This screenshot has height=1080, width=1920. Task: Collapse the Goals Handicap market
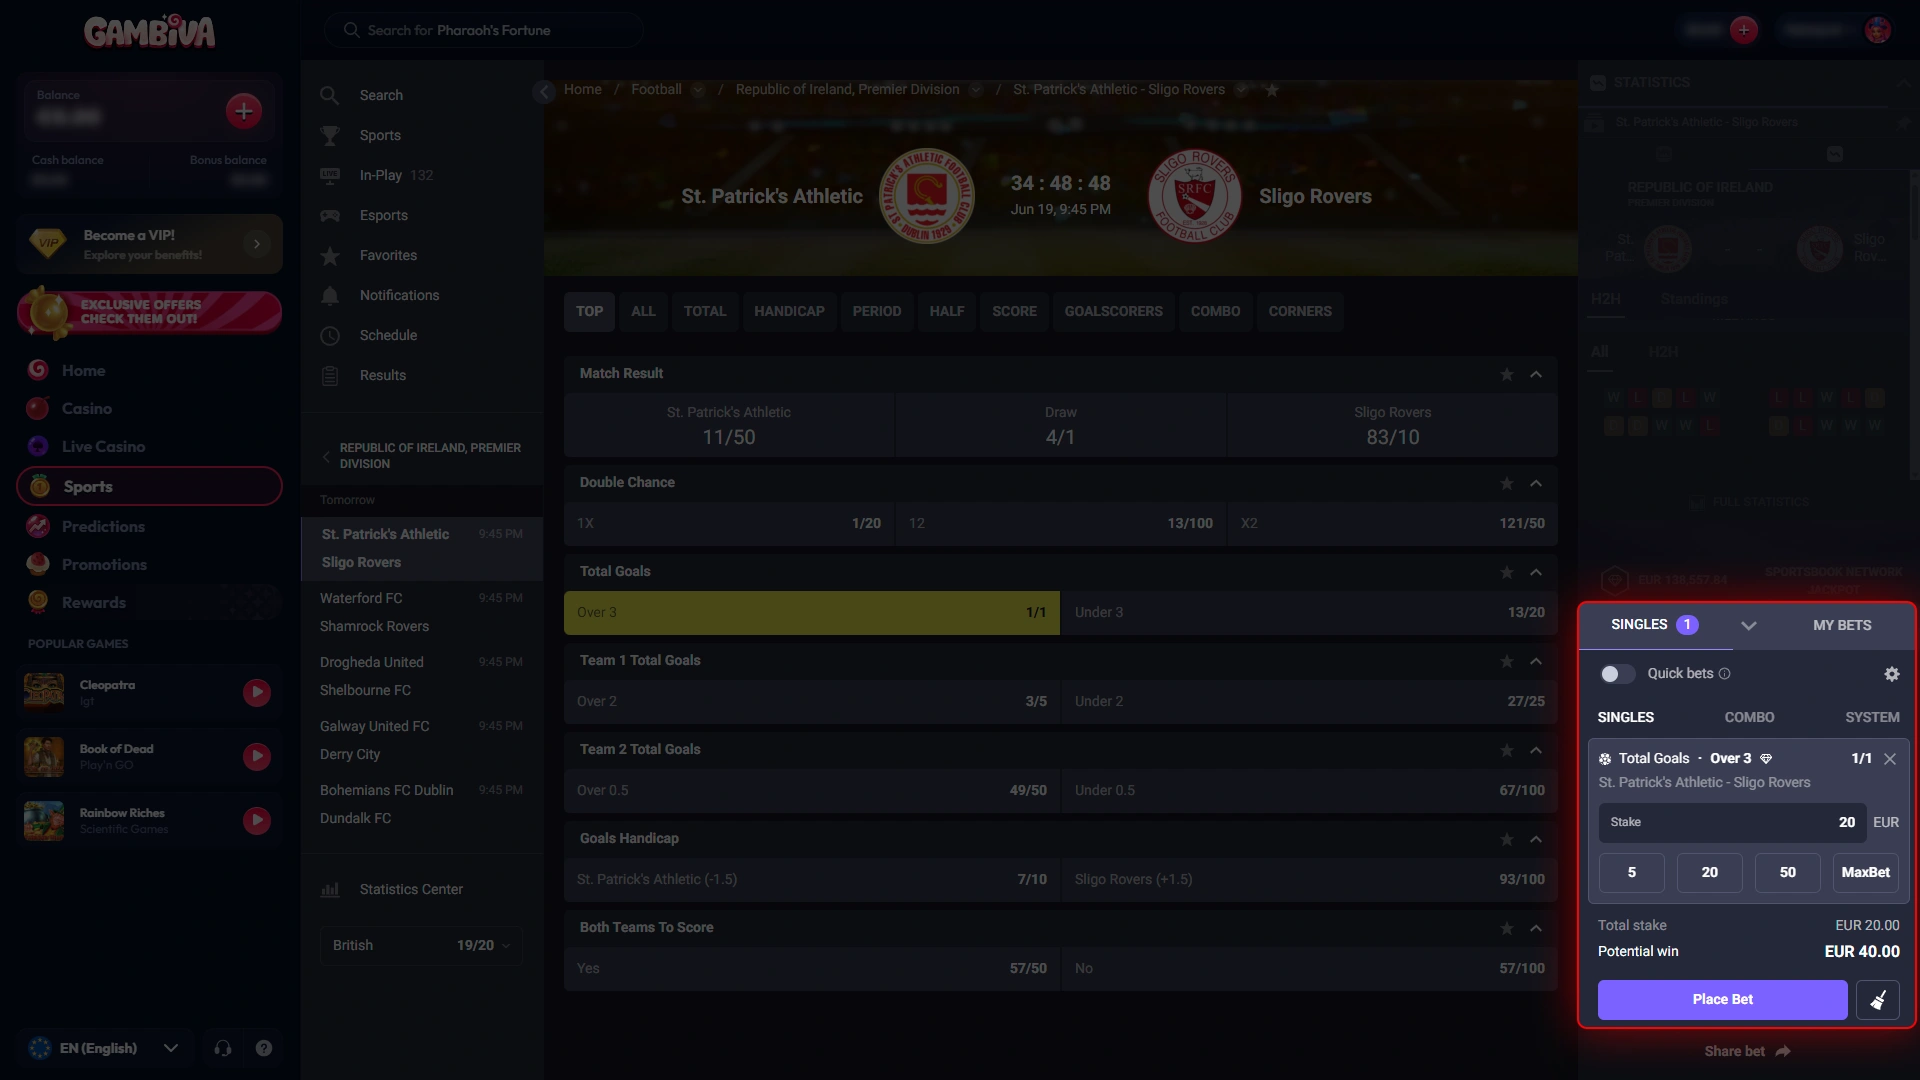coord(1536,839)
